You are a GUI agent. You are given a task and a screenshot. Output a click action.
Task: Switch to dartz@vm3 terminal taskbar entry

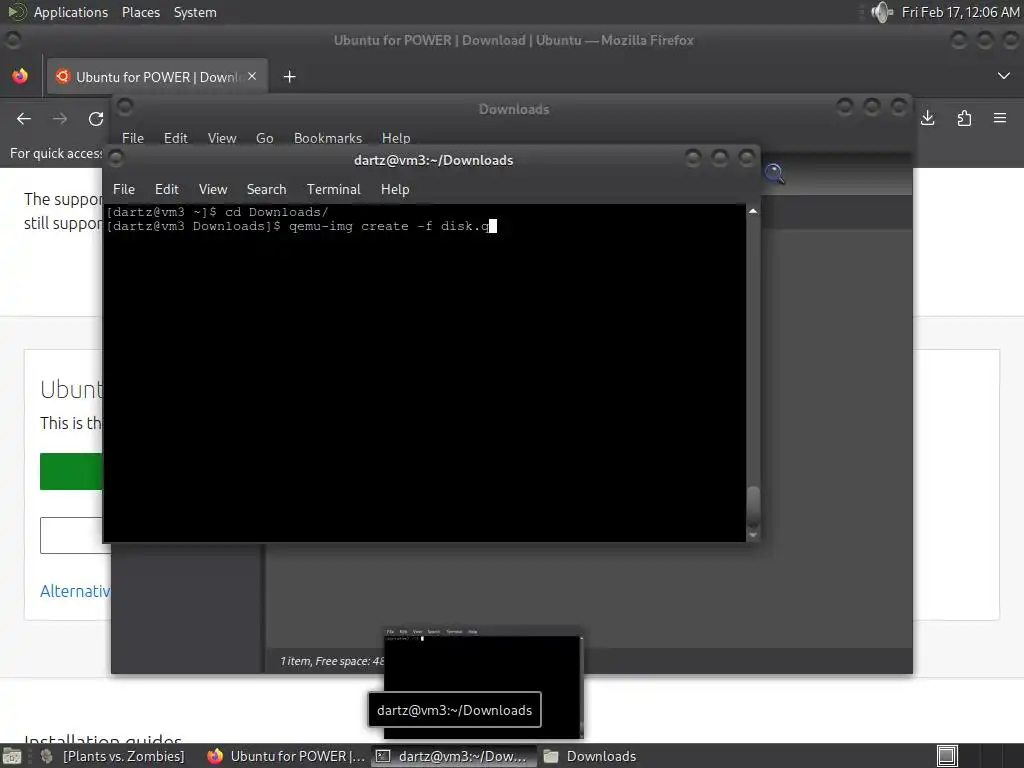click(x=454, y=756)
